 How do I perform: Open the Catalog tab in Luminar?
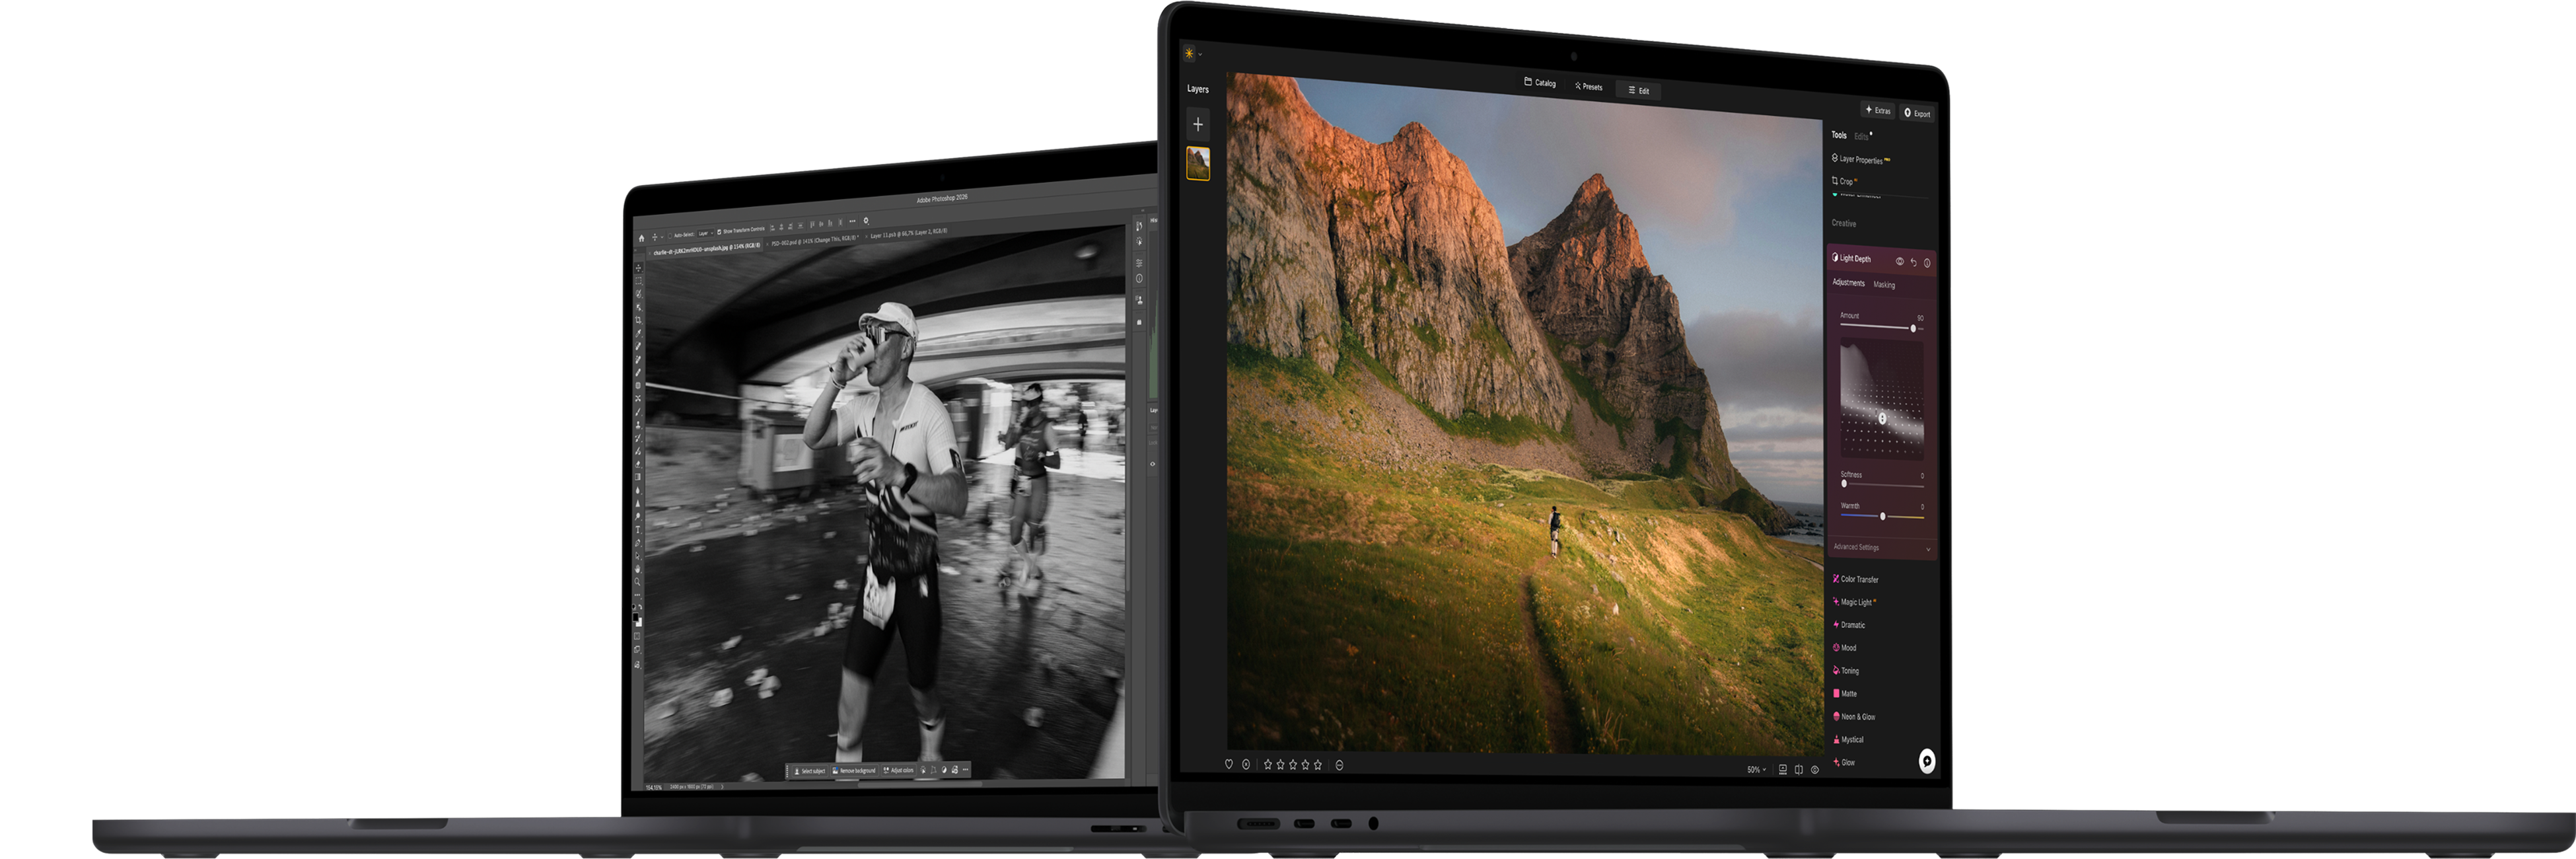point(1540,83)
